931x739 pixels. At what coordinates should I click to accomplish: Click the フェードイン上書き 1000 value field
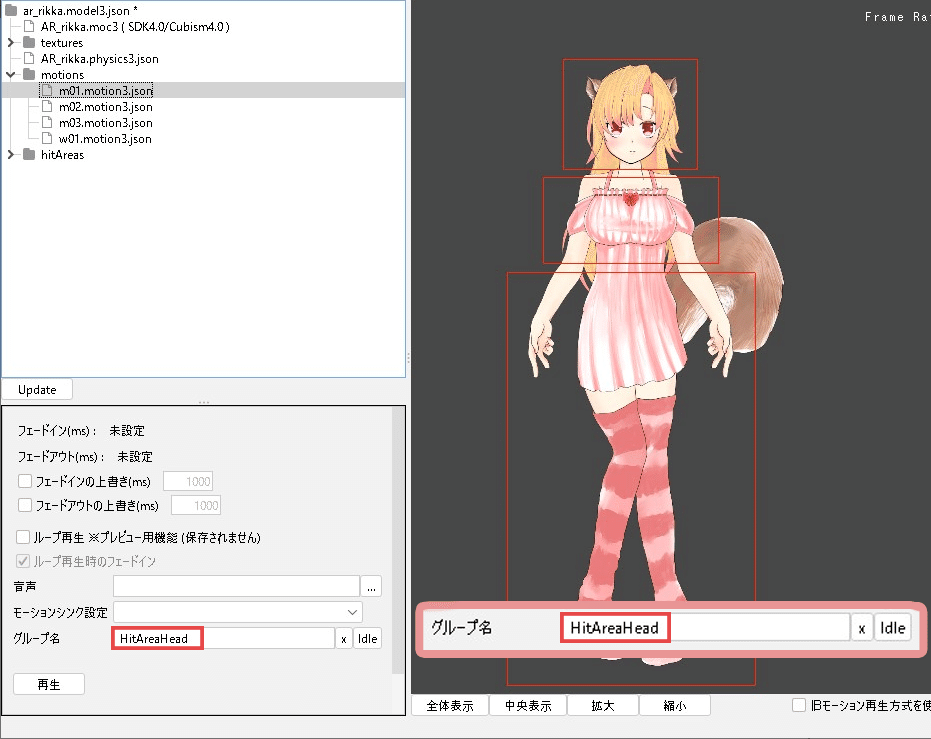pyautogui.click(x=188, y=481)
